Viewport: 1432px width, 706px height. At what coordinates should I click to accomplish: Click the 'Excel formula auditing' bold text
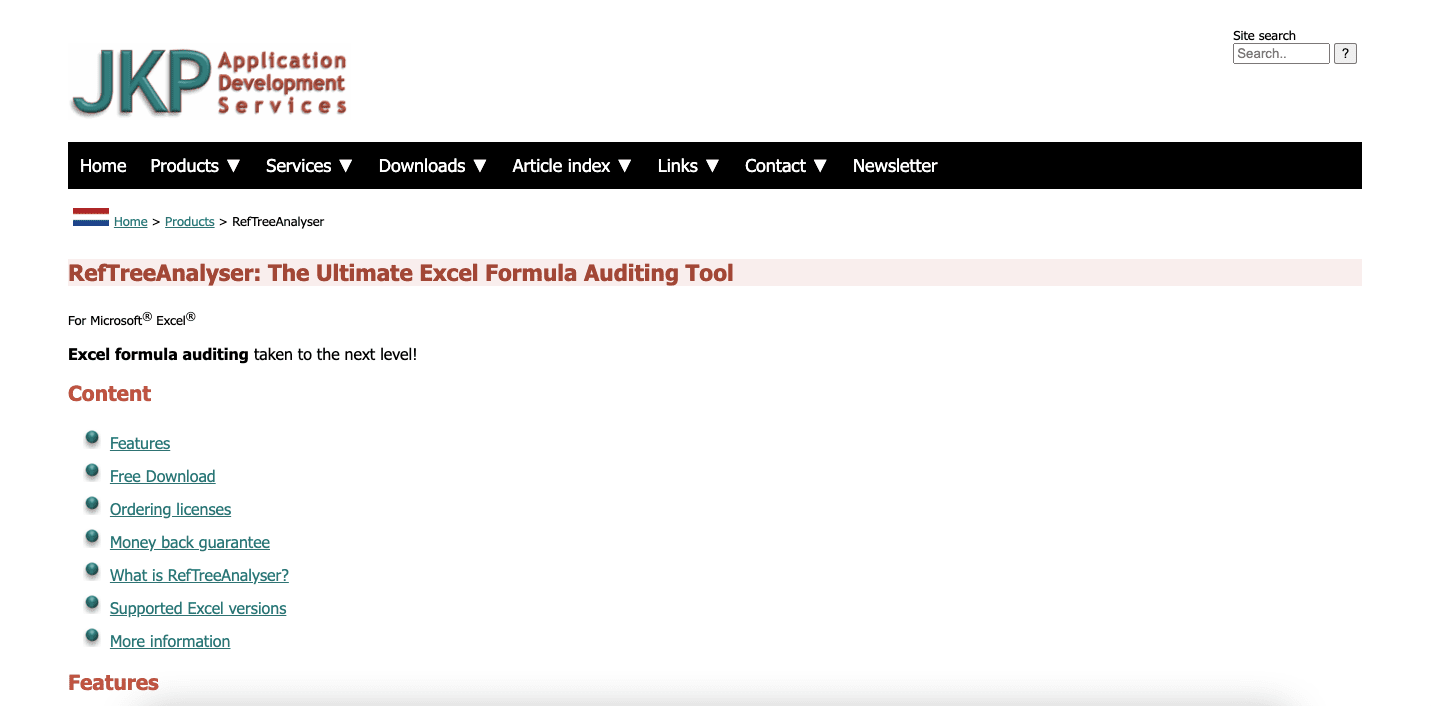pos(158,354)
